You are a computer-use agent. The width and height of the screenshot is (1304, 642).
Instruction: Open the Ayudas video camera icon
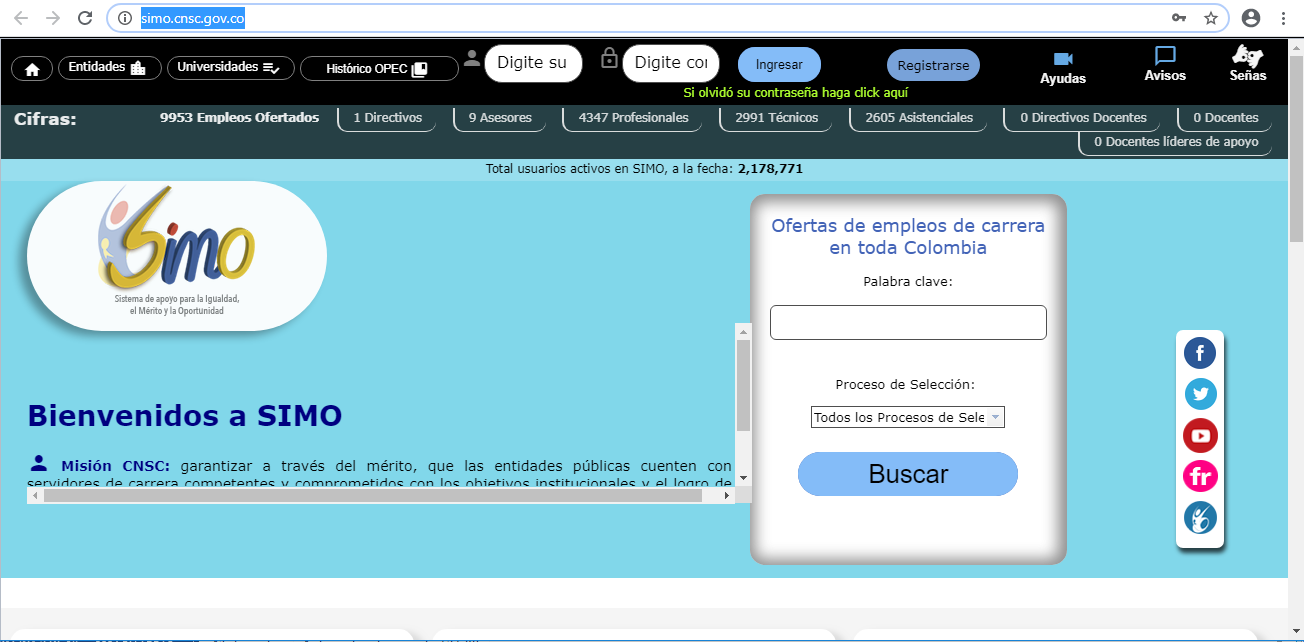click(x=1062, y=58)
